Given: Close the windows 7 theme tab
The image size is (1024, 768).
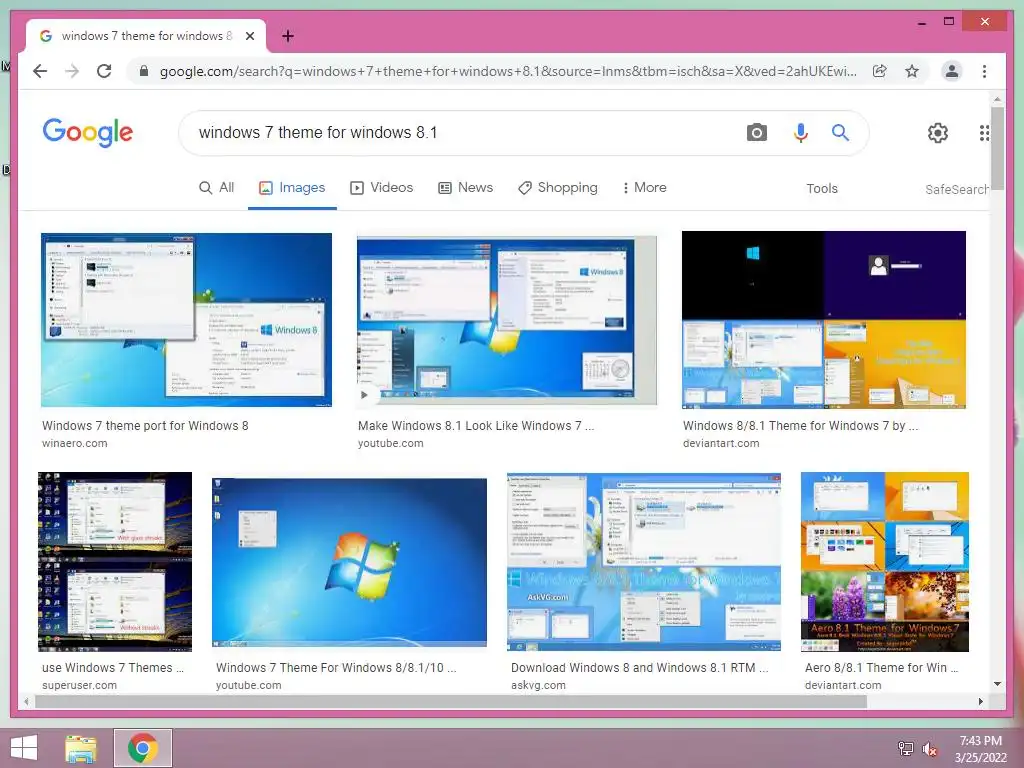Looking at the screenshot, I should pyautogui.click(x=249, y=36).
